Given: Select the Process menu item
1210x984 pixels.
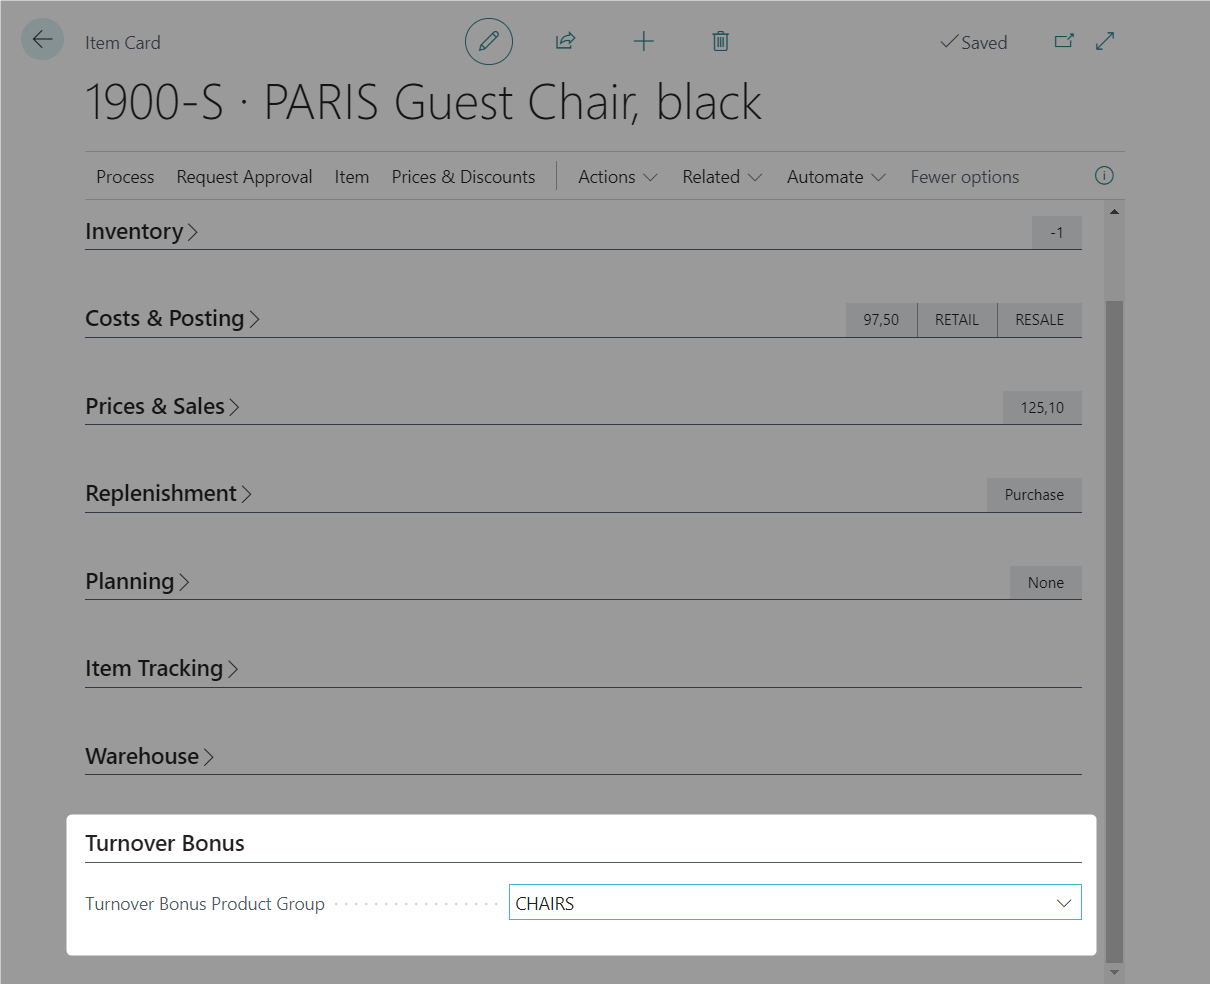Looking at the screenshot, I should [x=125, y=177].
